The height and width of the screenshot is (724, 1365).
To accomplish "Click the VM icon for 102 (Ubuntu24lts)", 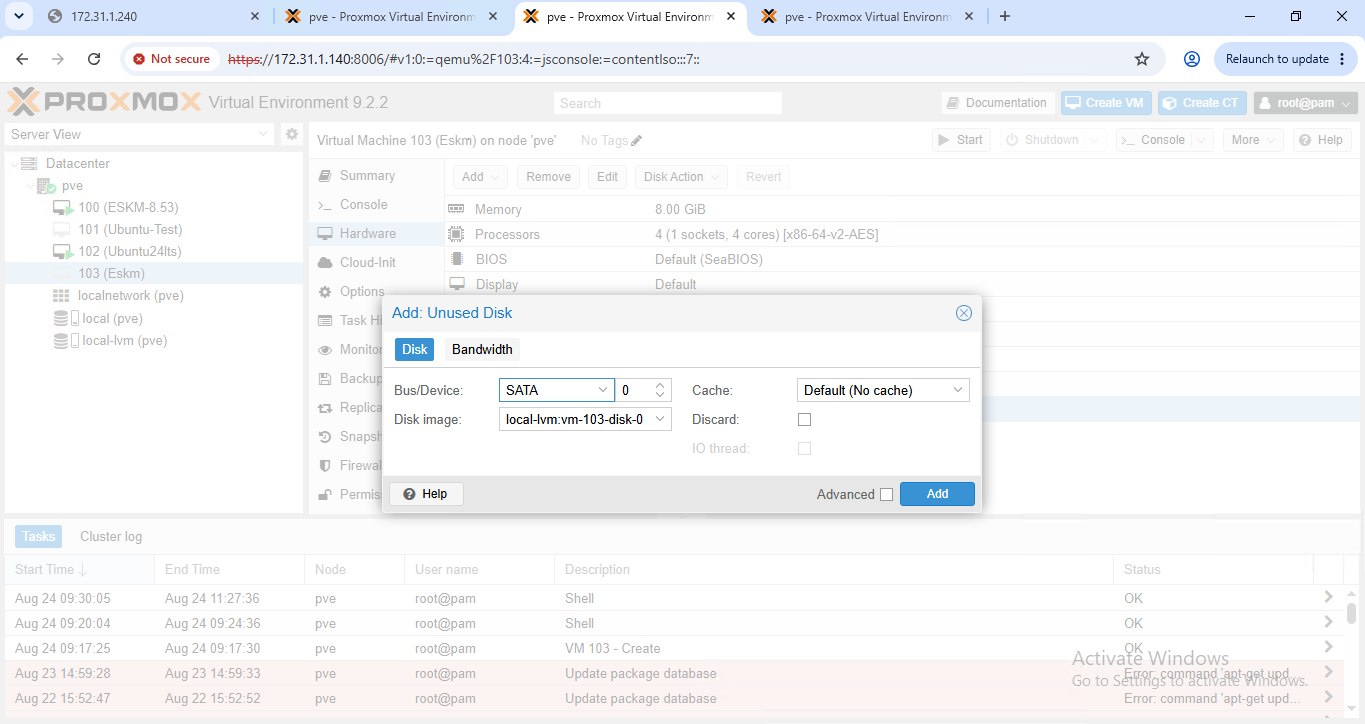I will click(63, 252).
